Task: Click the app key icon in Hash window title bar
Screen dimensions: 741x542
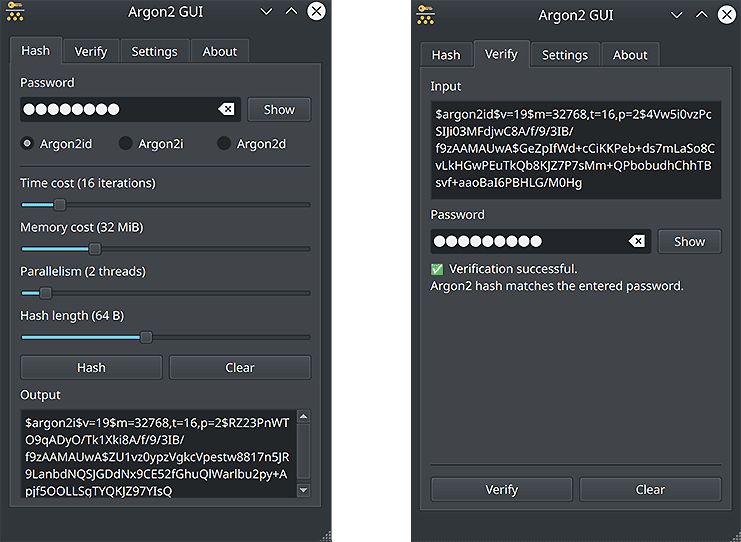Action: [x=15, y=11]
